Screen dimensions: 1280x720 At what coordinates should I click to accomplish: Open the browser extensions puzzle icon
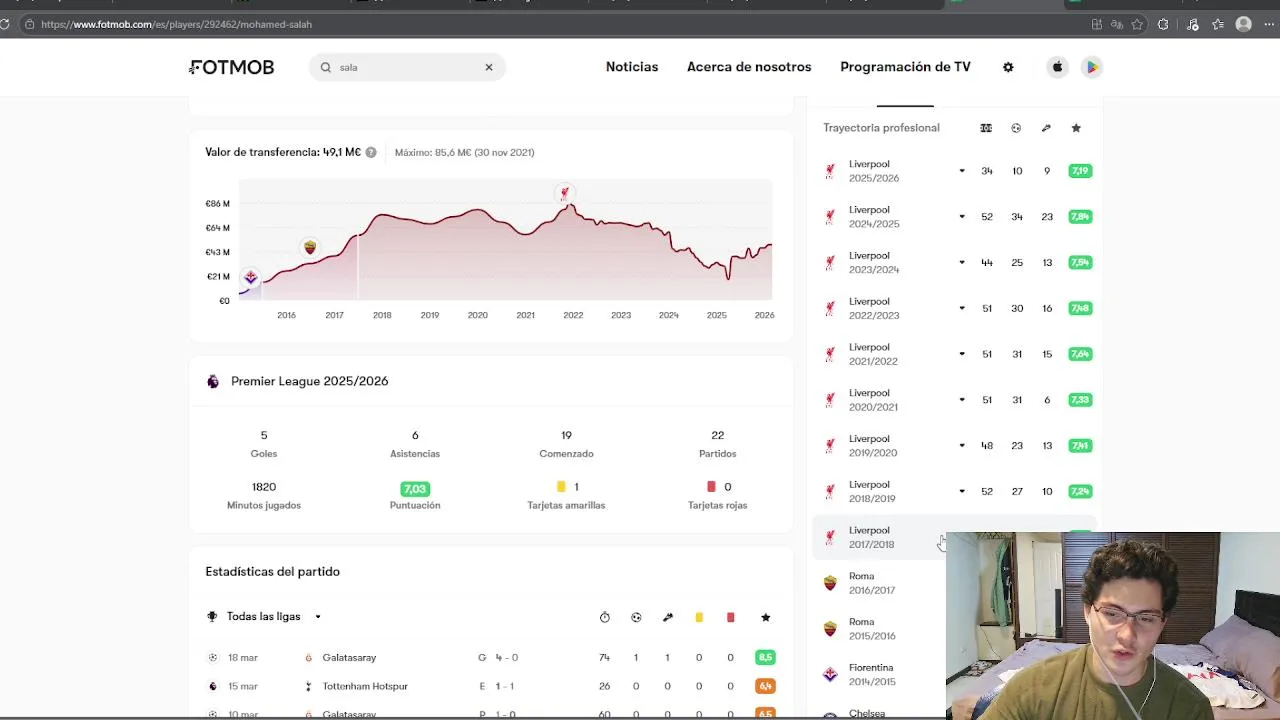coord(1163,24)
